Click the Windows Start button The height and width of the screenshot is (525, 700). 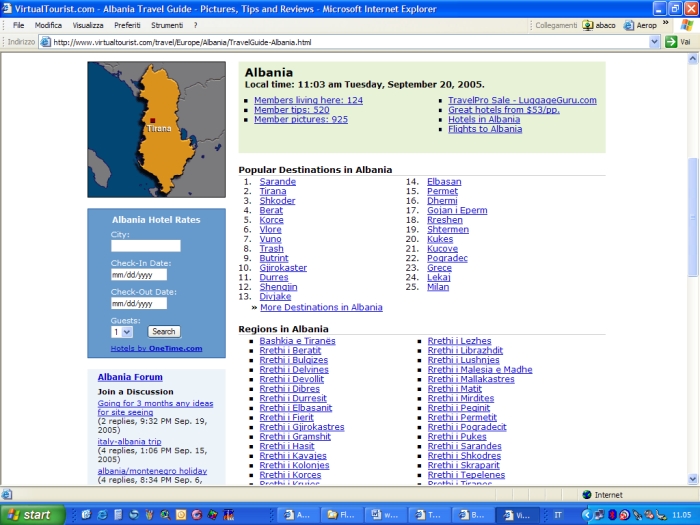32,515
